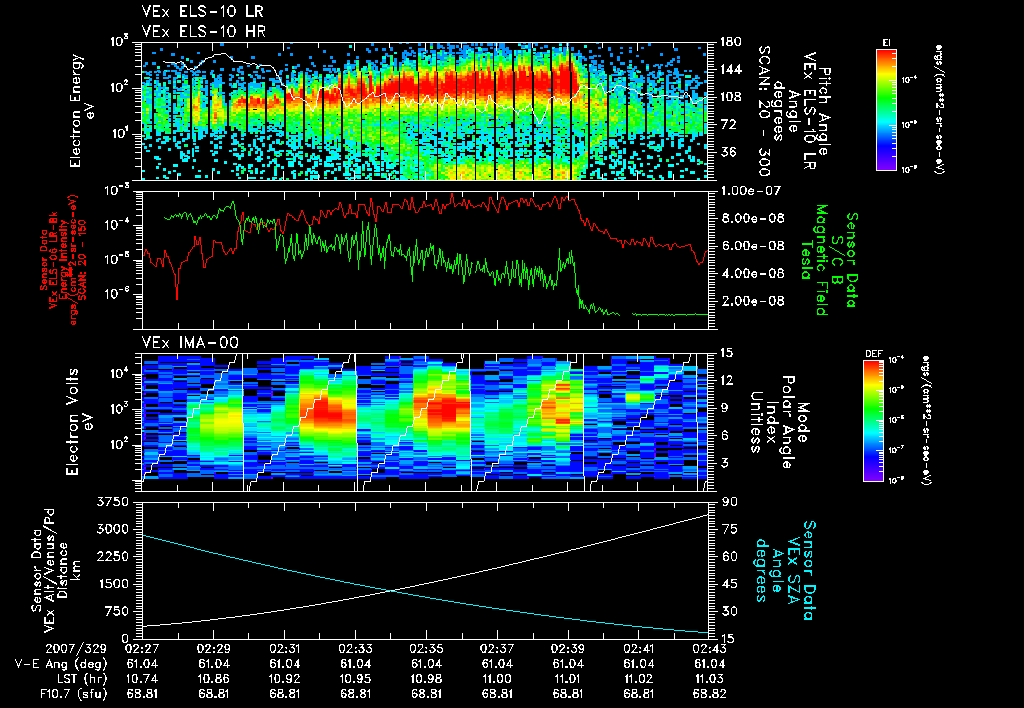Click the 'LST (hr)' row label

point(82,679)
